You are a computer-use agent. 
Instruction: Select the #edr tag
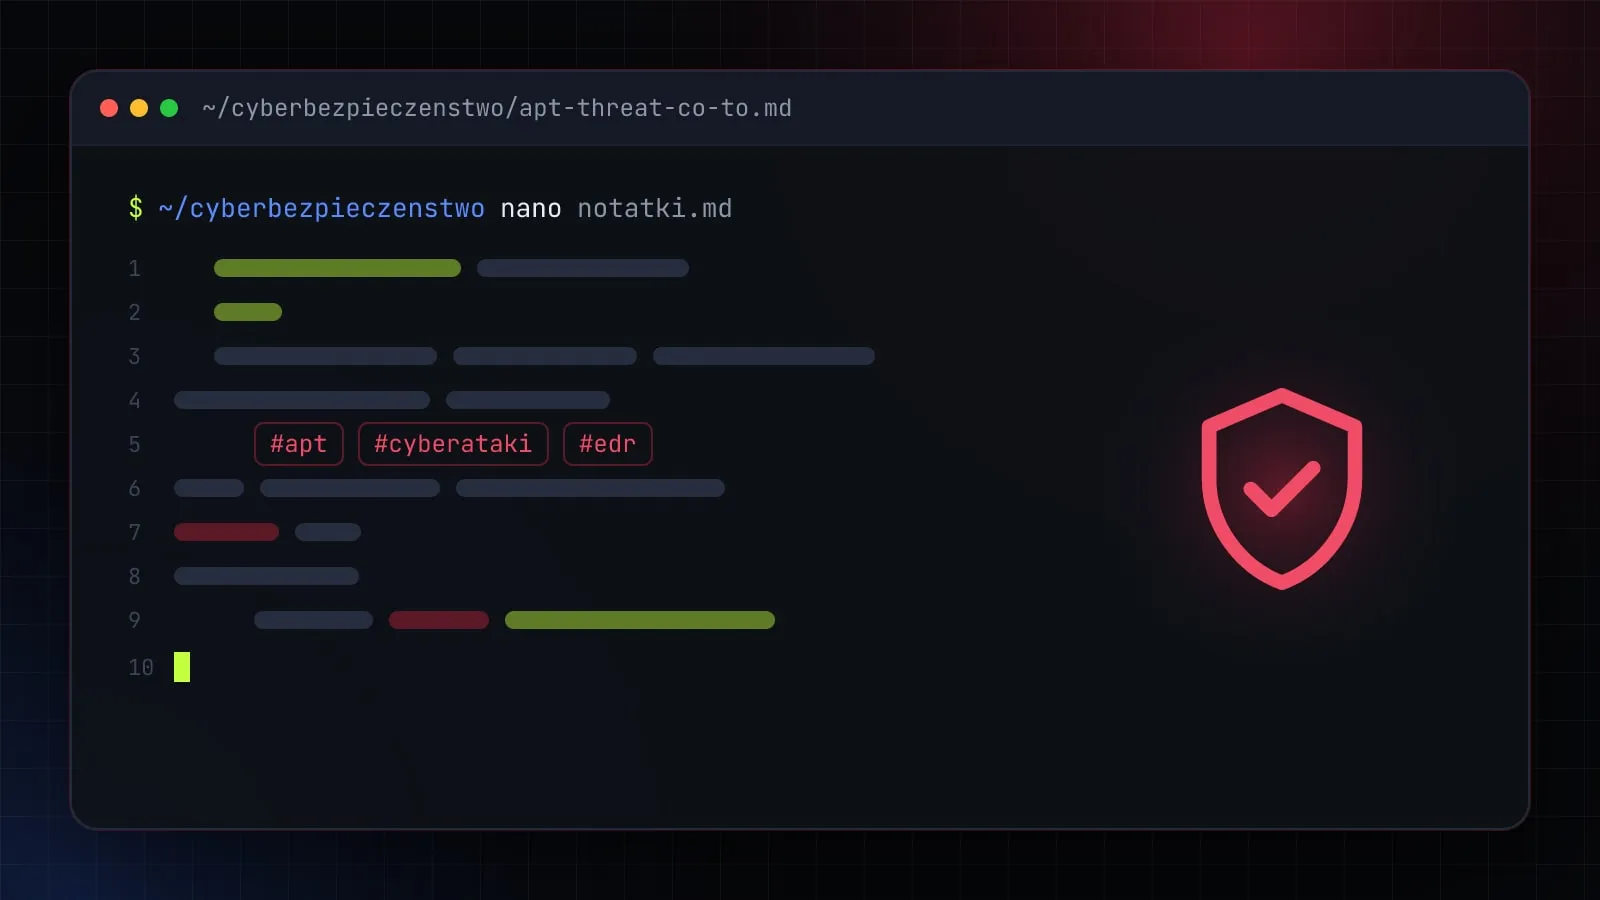pyautogui.click(x=608, y=444)
